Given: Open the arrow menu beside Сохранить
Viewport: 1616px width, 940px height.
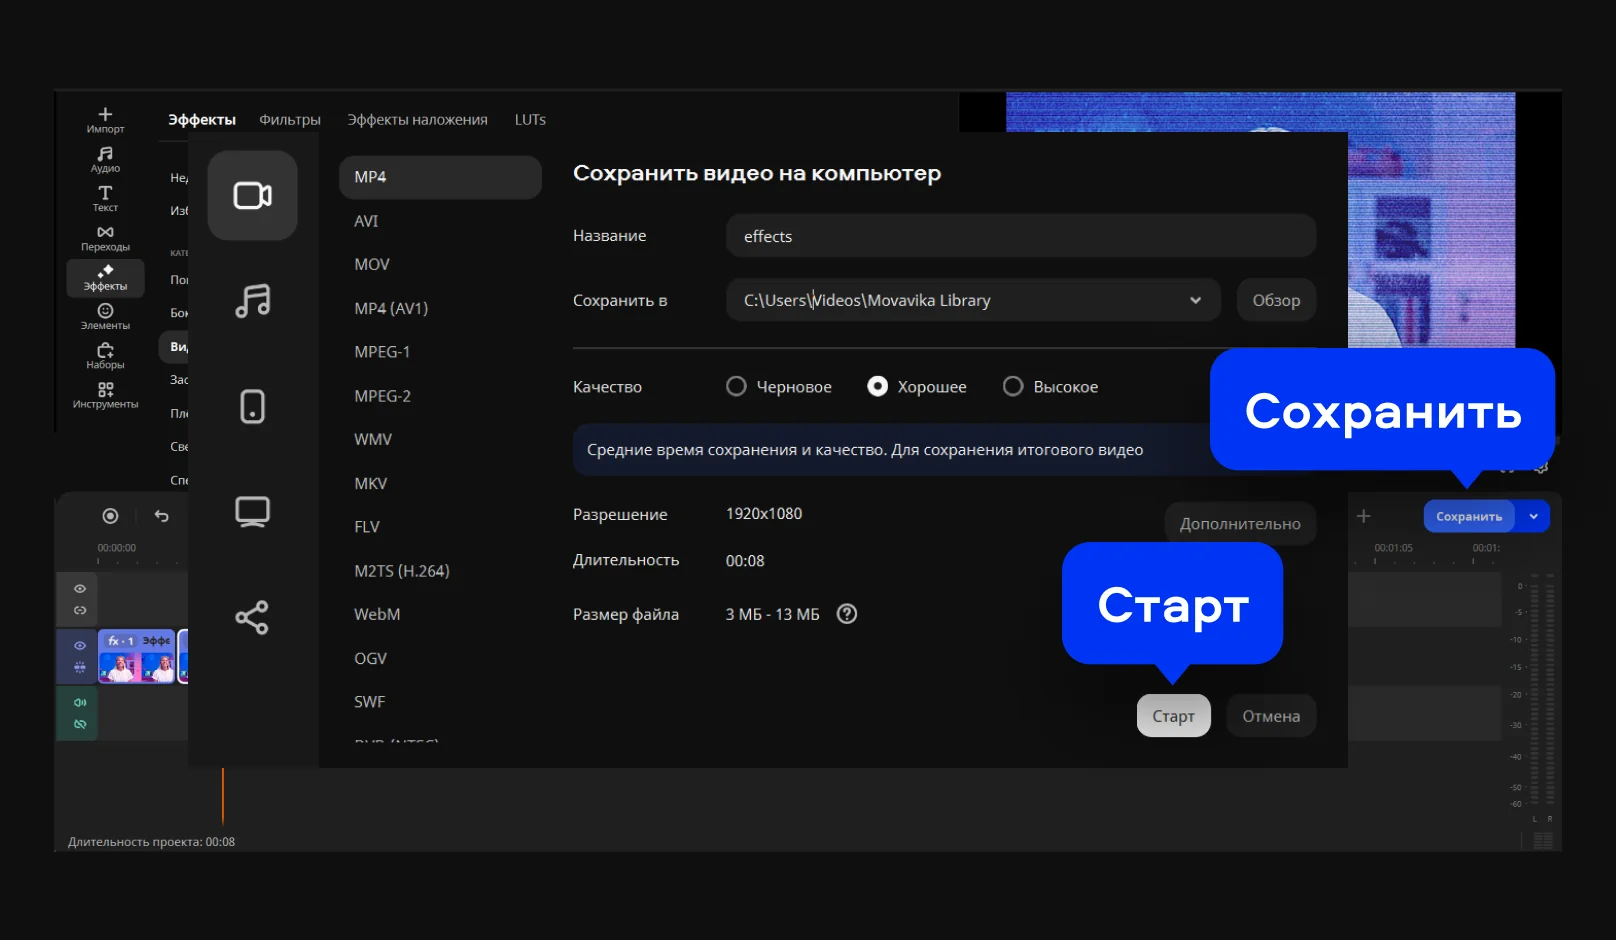Looking at the screenshot, I should 1533,516.
